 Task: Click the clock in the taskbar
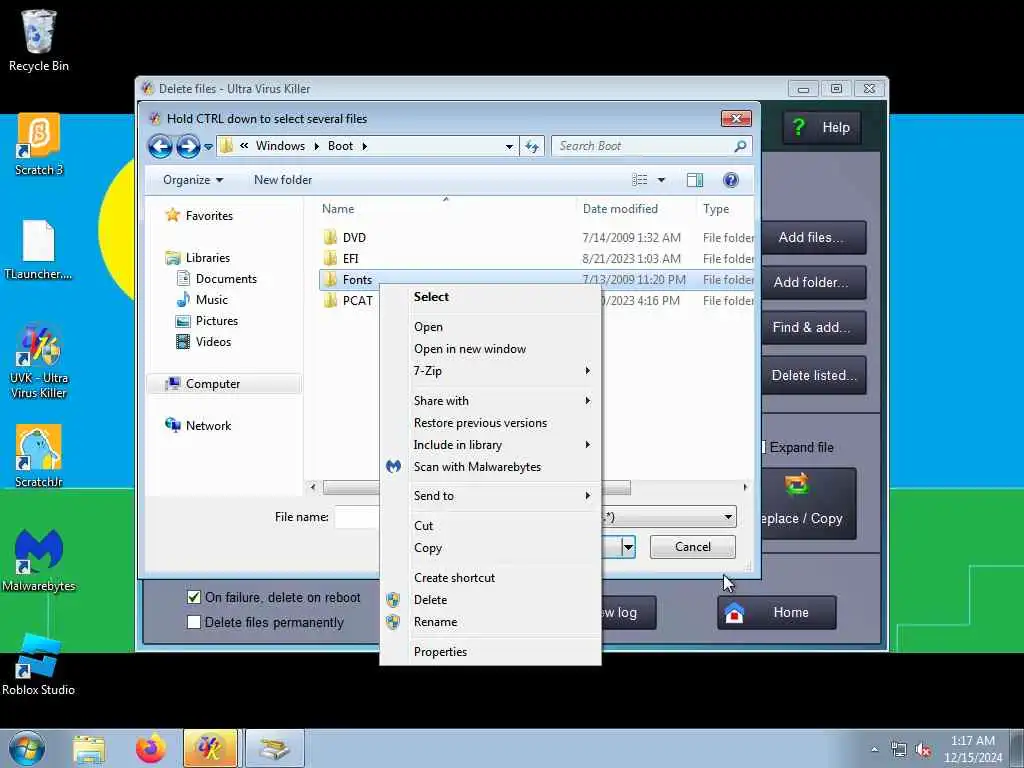[972, 749]
